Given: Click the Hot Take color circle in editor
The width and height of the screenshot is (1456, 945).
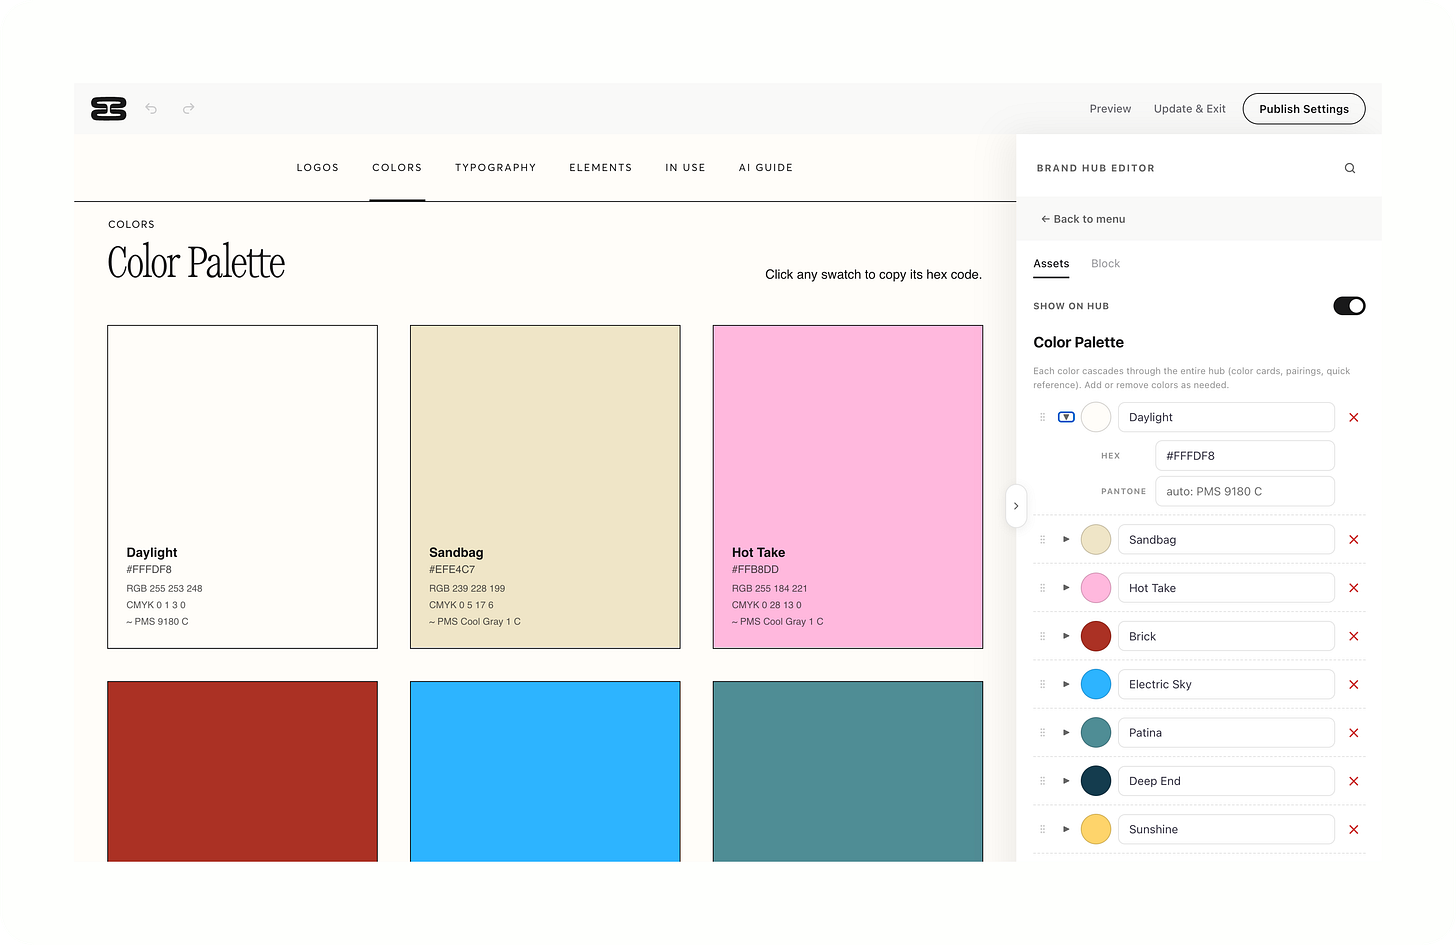Looking at the screenshot, I should [x=1096, y=588].
